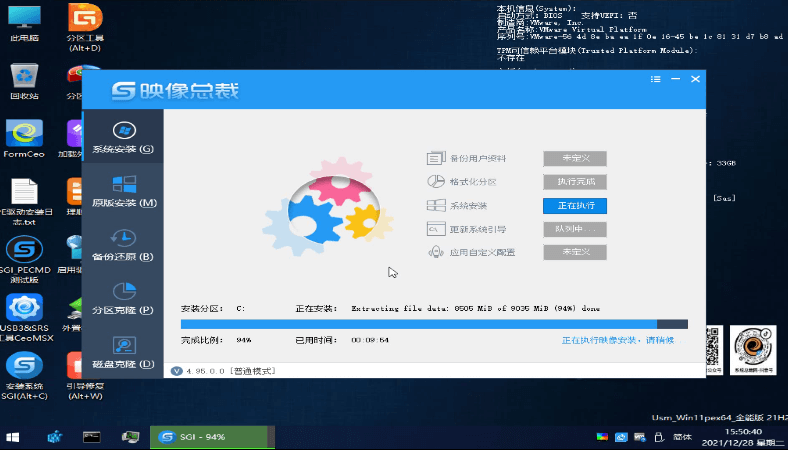Viewport: 788px width, 450px height.
Task: Click the blue tray icon beside display icon
Action: (x=621, y=437)
